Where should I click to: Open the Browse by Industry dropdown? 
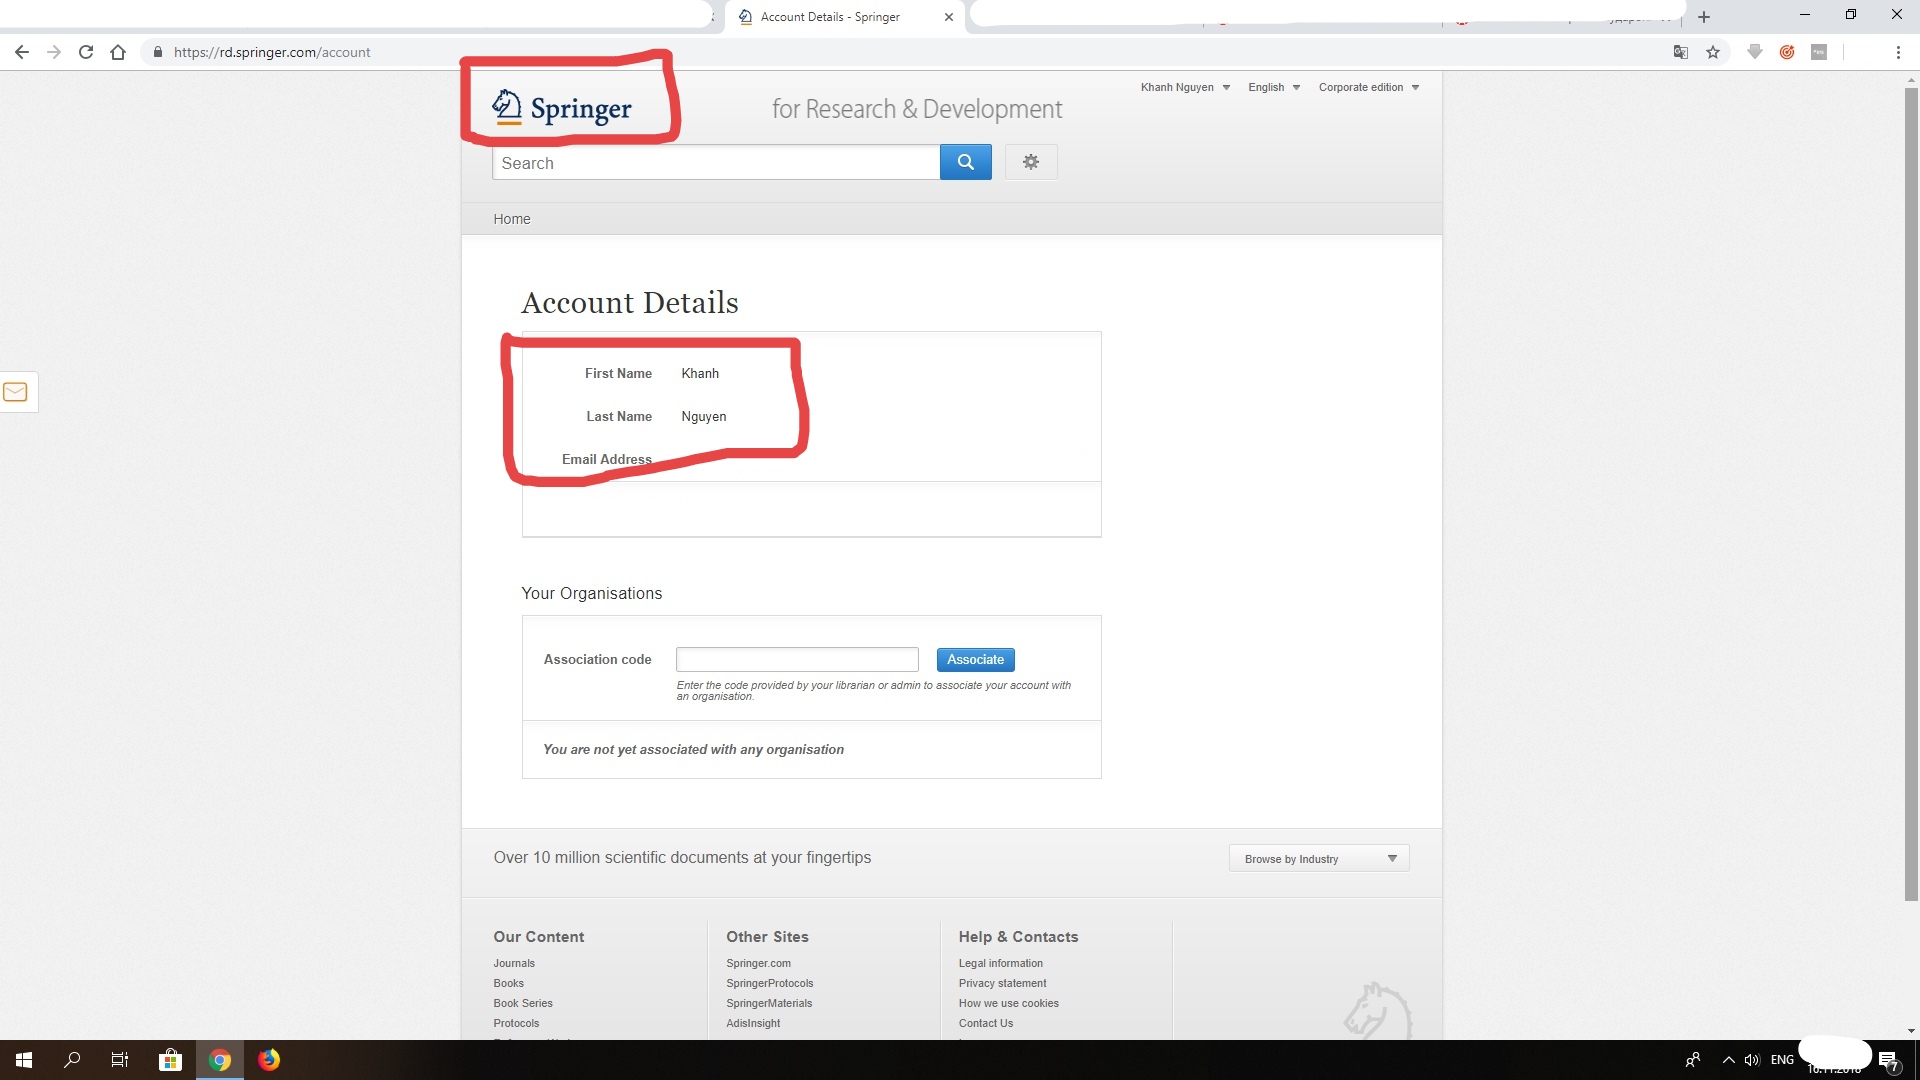(x=1319, y=859)
